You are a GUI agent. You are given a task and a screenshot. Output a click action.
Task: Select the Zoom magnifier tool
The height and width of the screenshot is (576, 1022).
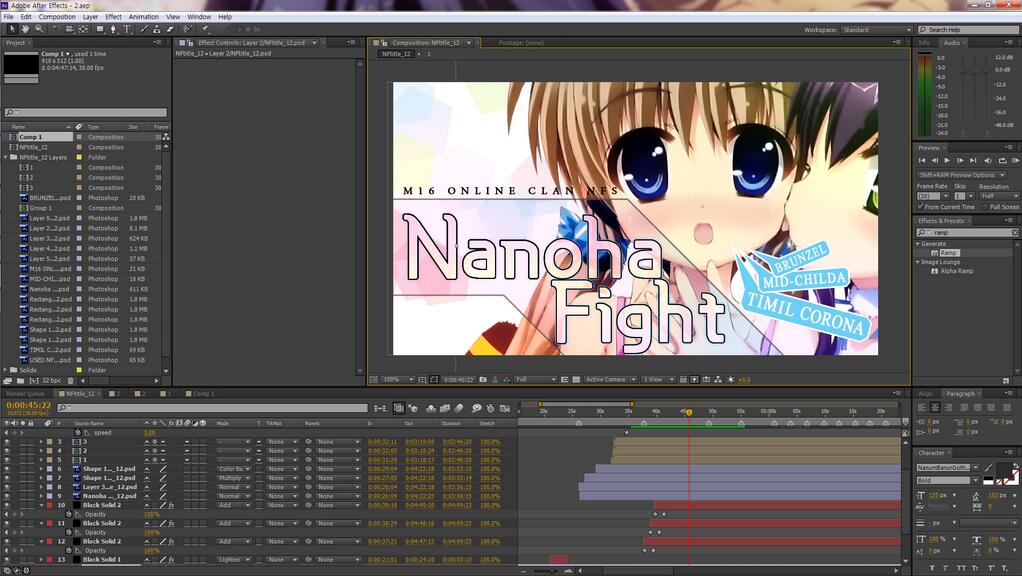[x=40, y=29]
